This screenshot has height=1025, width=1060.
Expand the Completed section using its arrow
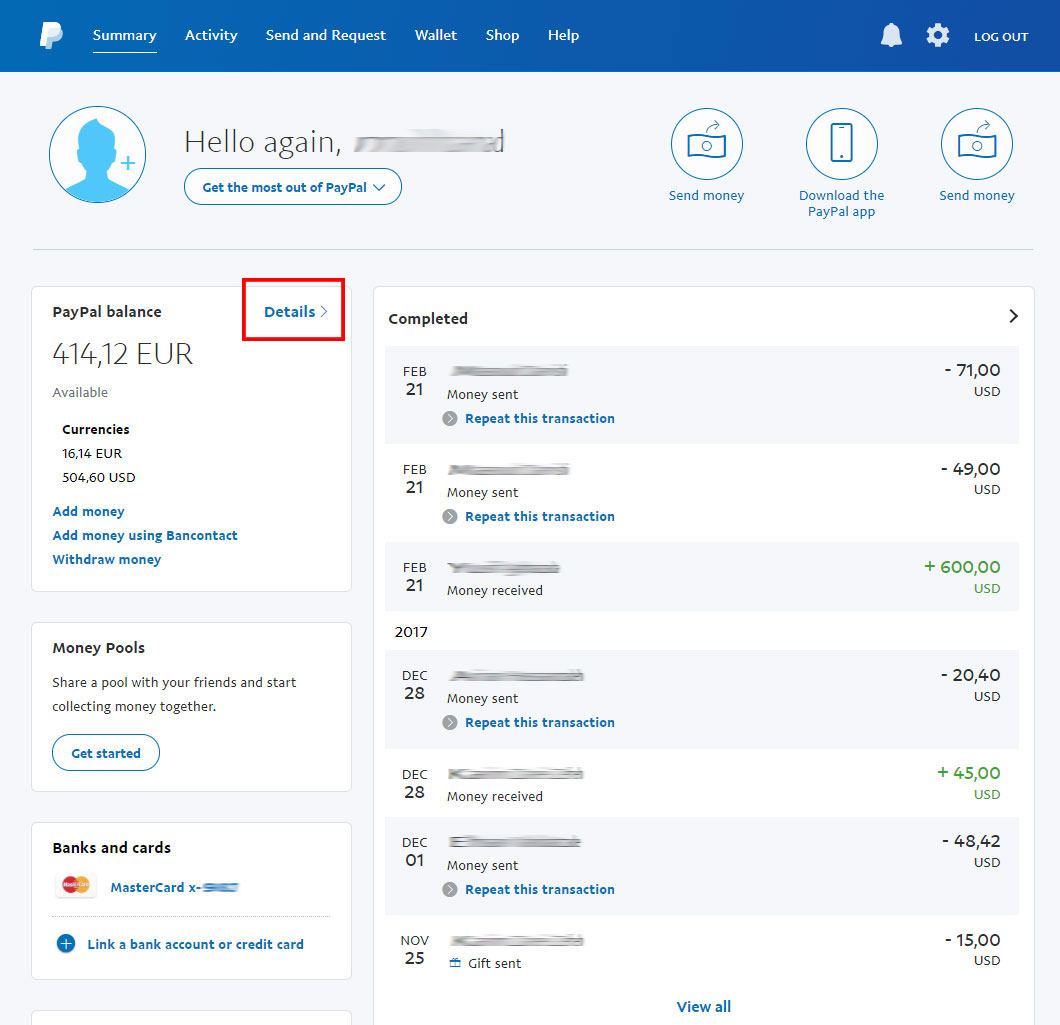1013,316
